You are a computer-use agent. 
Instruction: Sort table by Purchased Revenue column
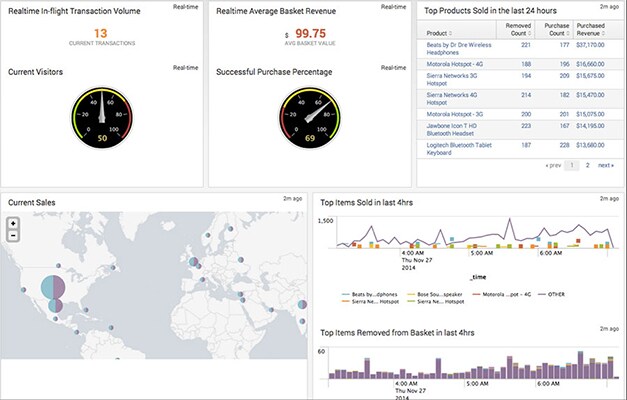[x=596, y=30]
